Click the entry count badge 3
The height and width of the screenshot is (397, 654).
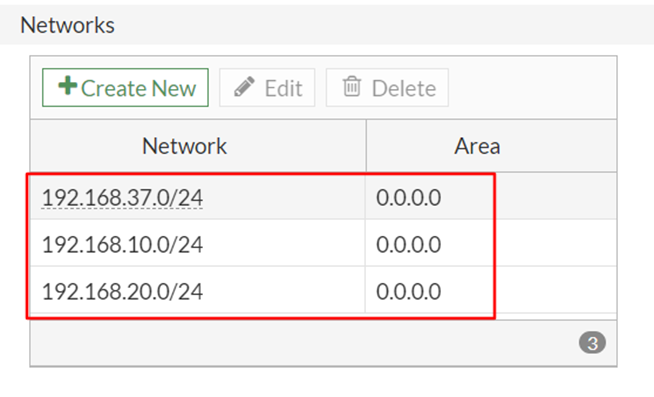(x=592, y=343)
